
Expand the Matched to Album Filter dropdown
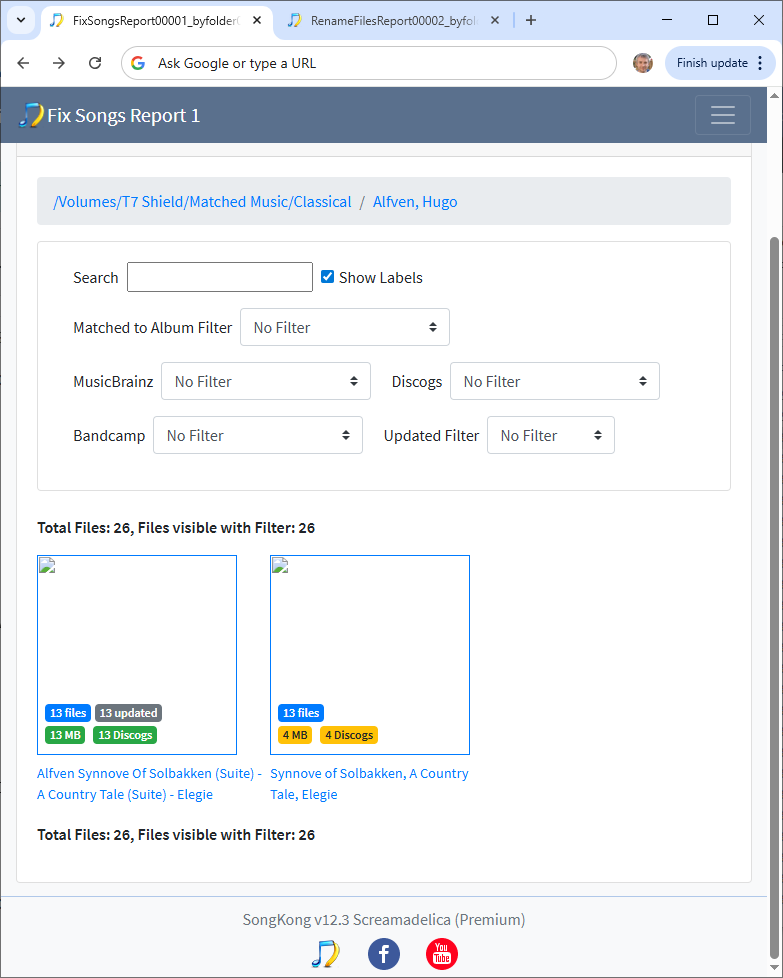[x=344, y=327]
